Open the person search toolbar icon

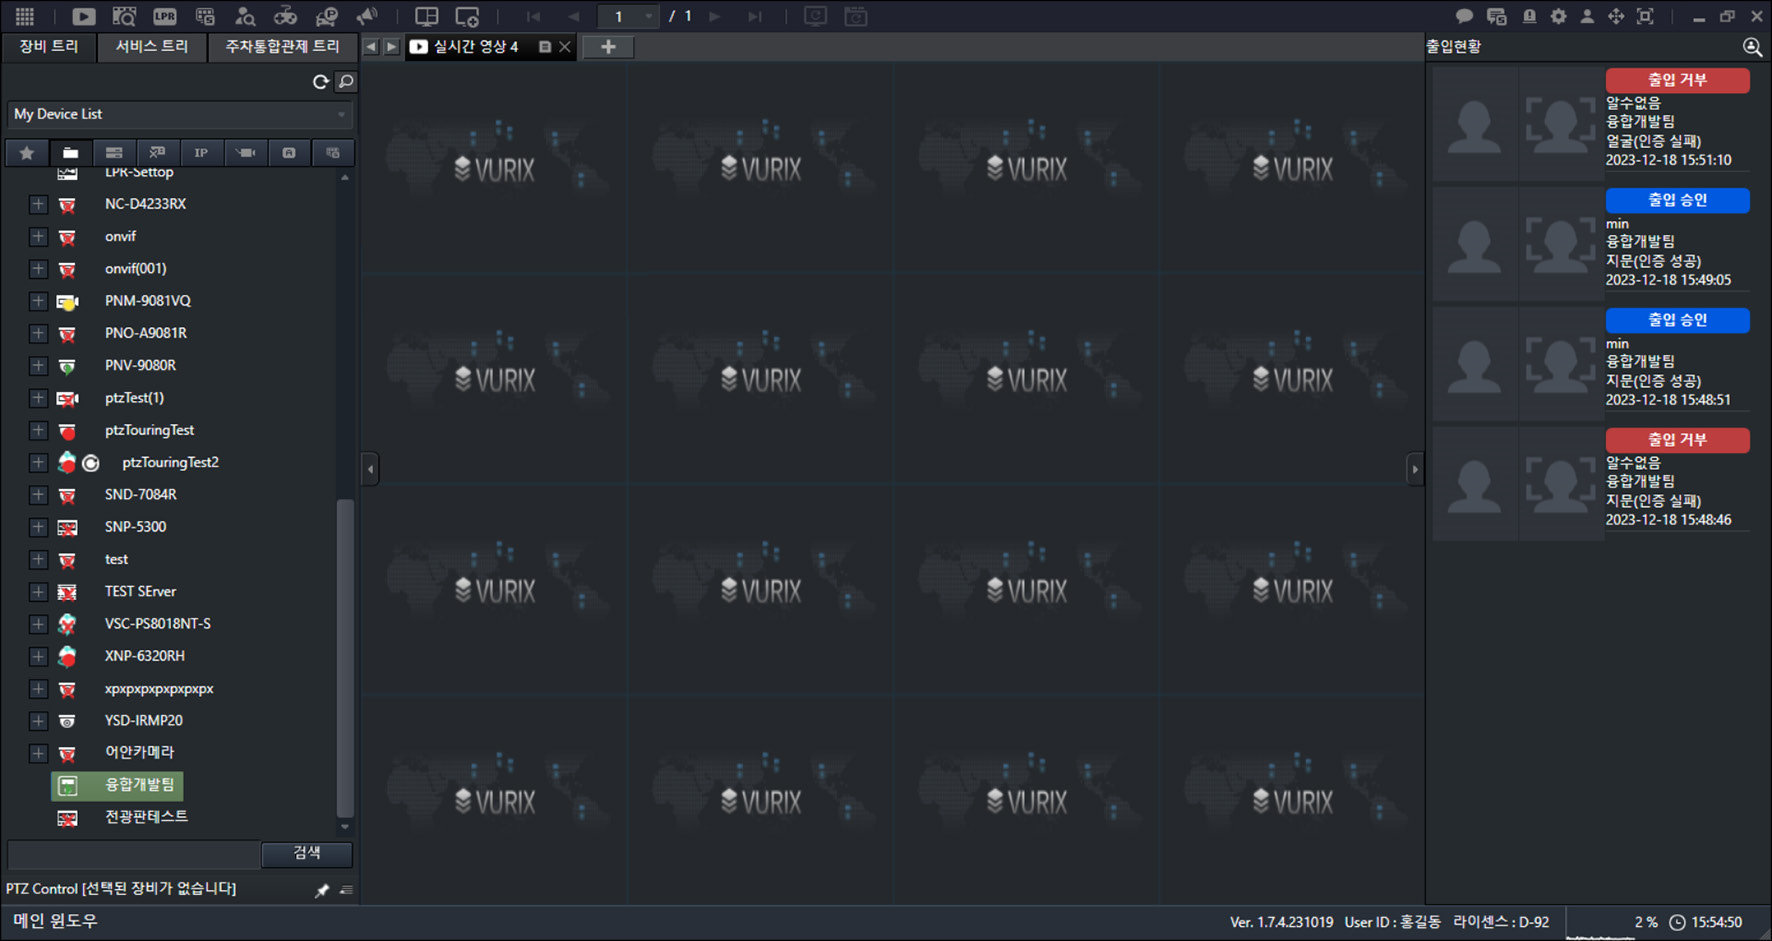point(245,16)
